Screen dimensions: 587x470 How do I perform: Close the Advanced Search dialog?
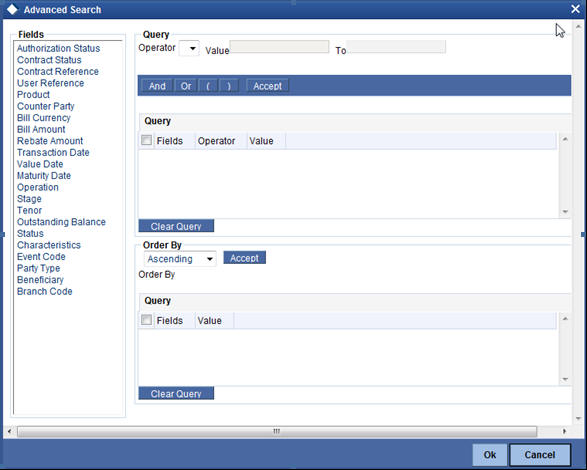[575, 9]
